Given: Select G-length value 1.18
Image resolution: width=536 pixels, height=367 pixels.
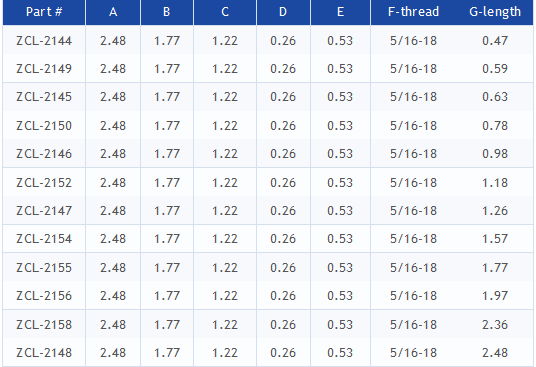Looking at the screenshot, I should tap(495, 183).
